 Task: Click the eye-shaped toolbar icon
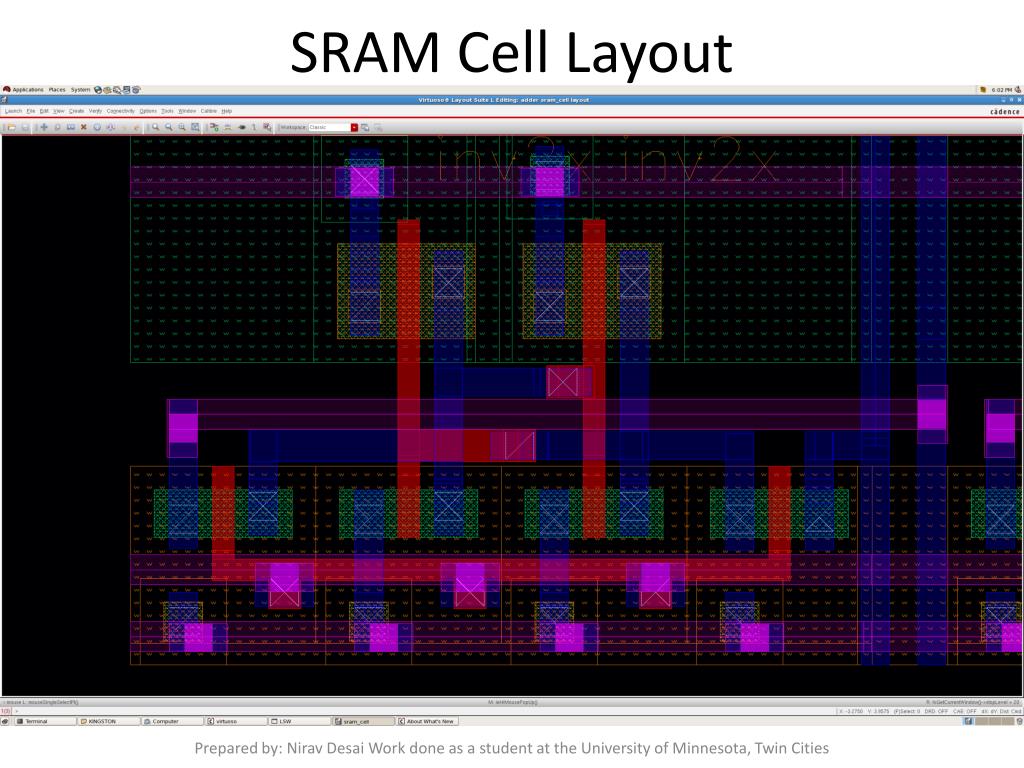[241, 127]
